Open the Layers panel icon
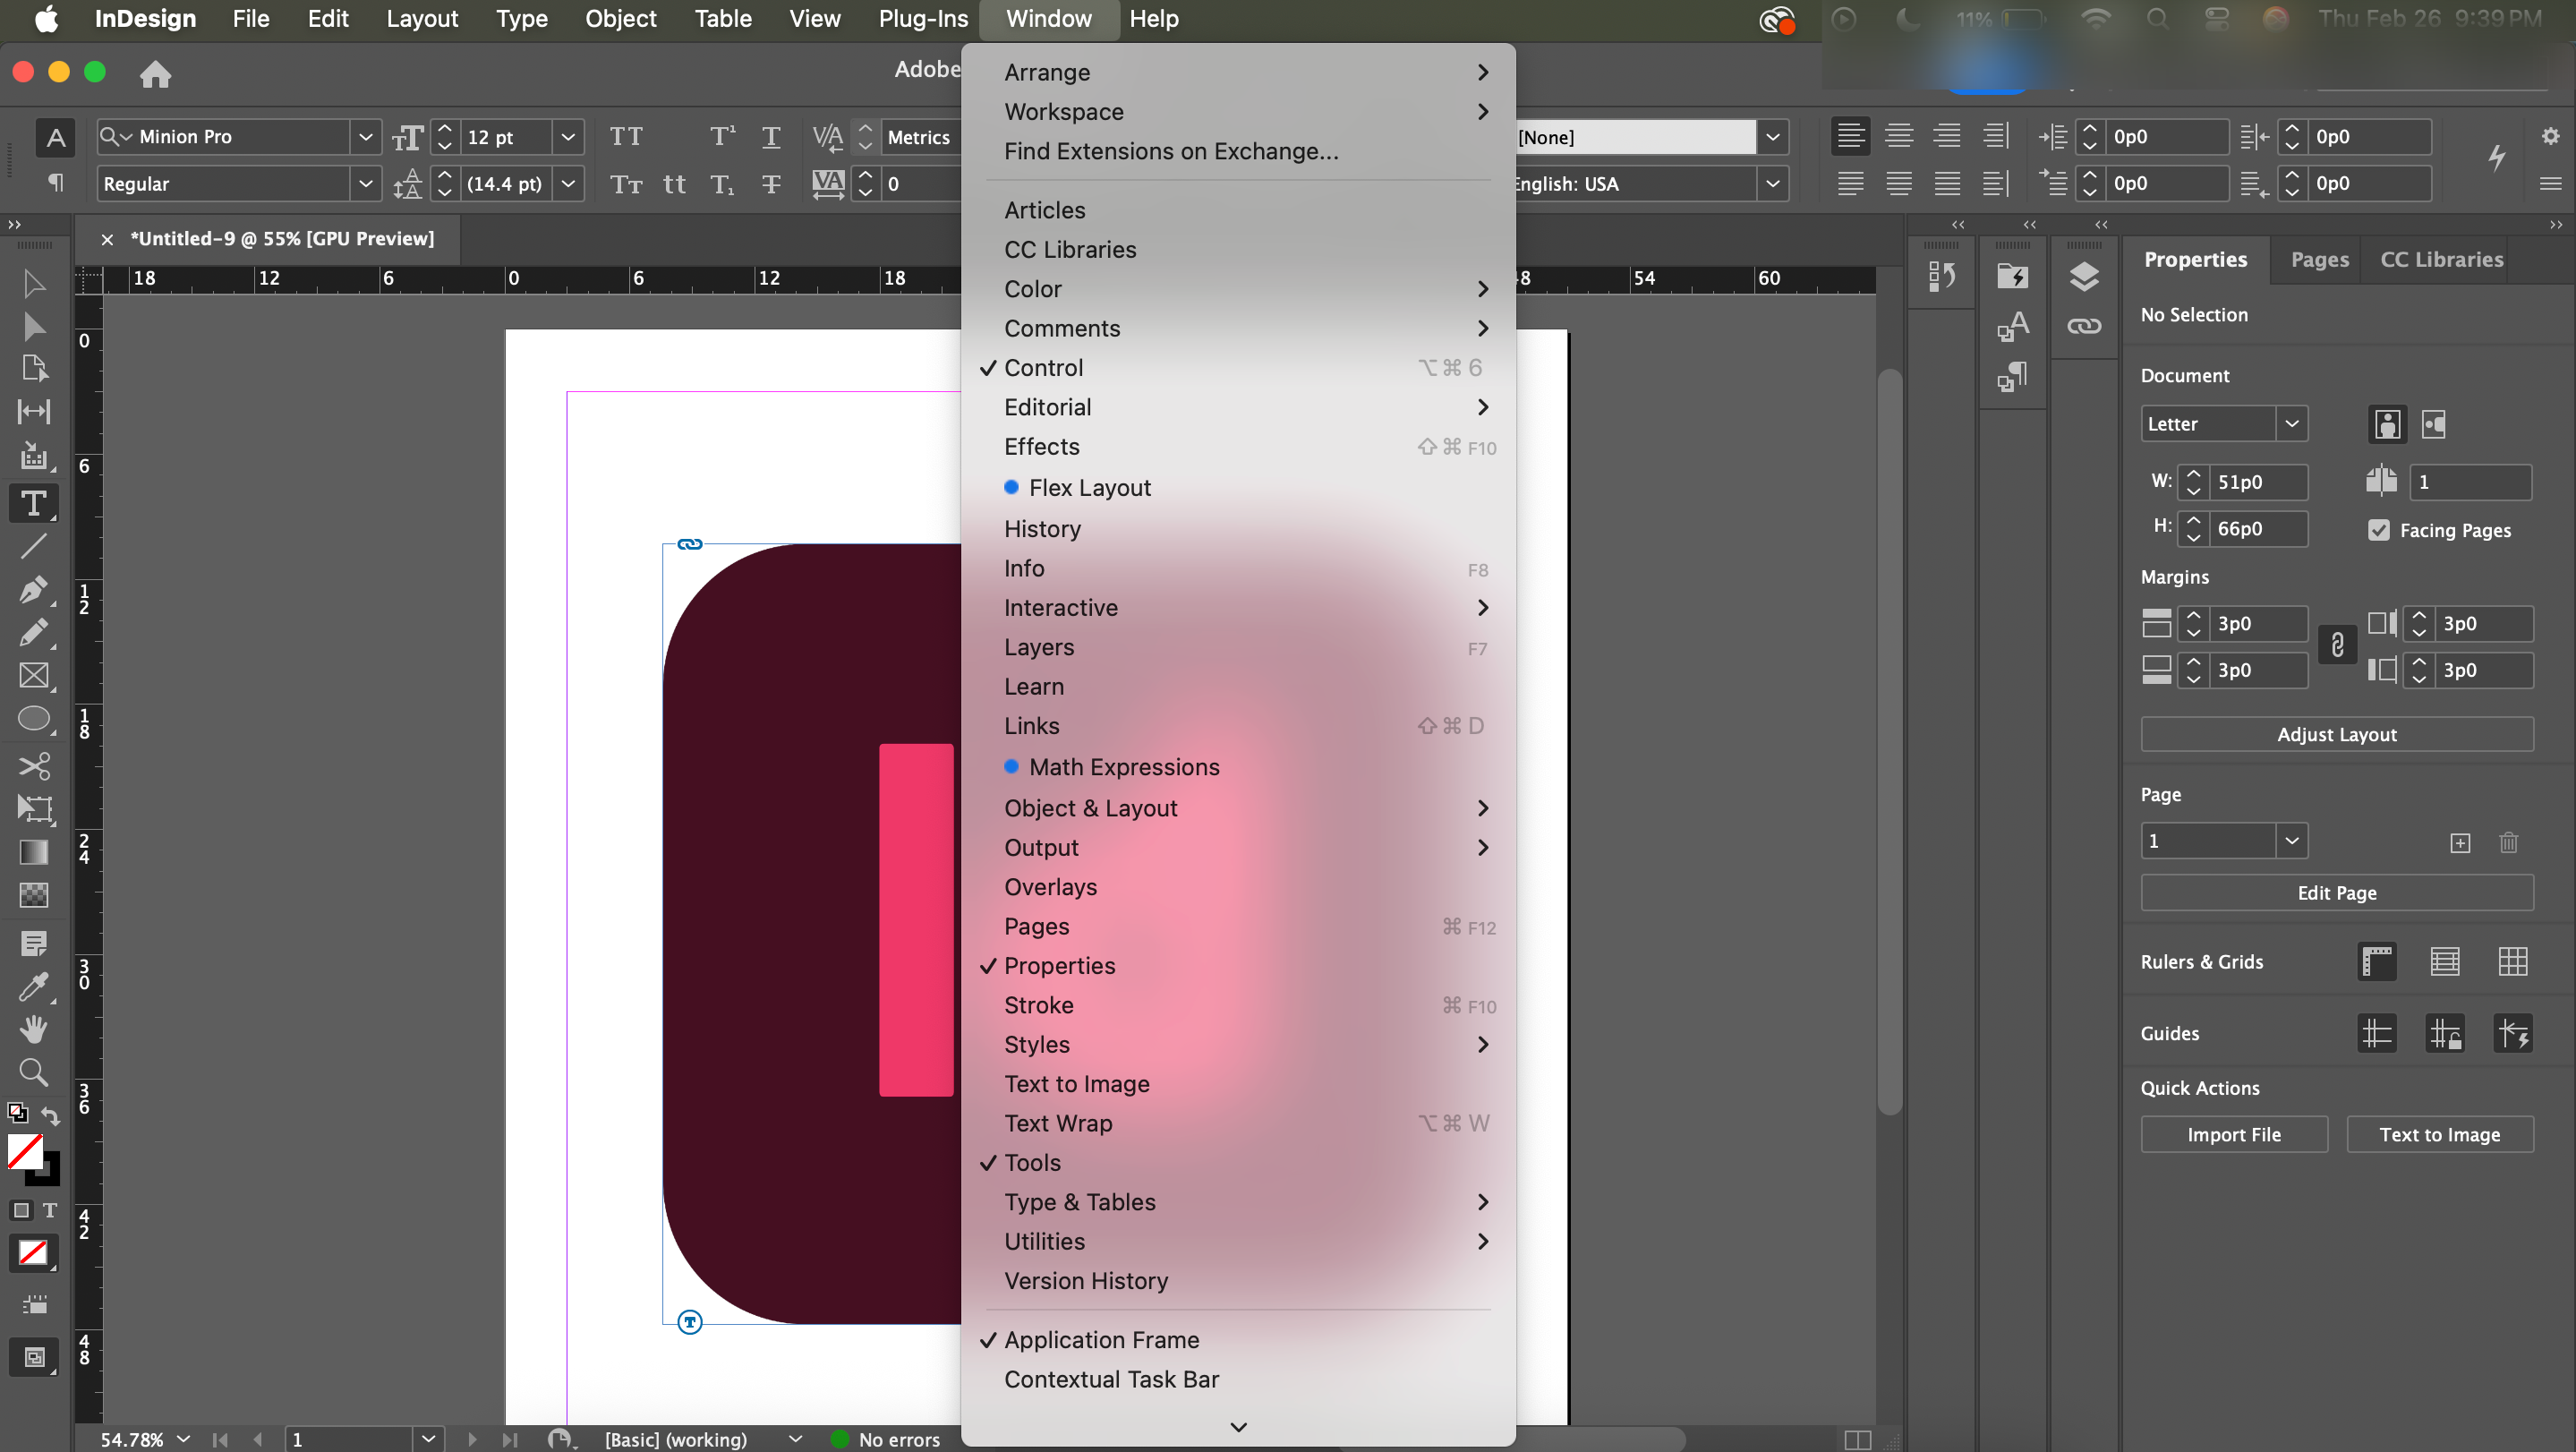This screenshot has width=2576, height=1452. (2084, 276)
